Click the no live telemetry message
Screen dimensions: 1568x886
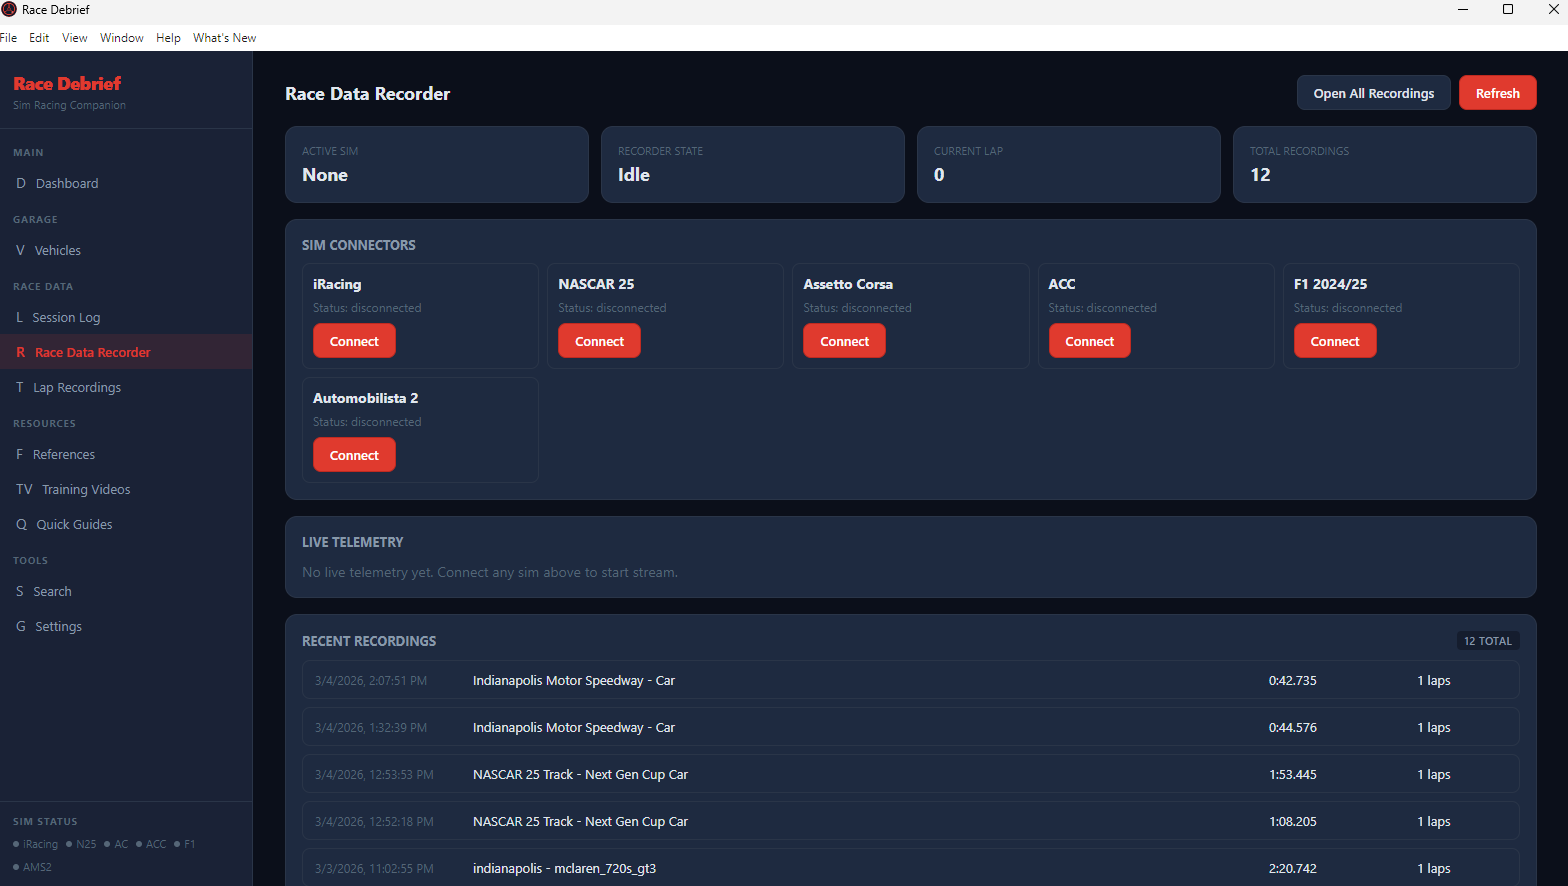(x=490, y=572)
